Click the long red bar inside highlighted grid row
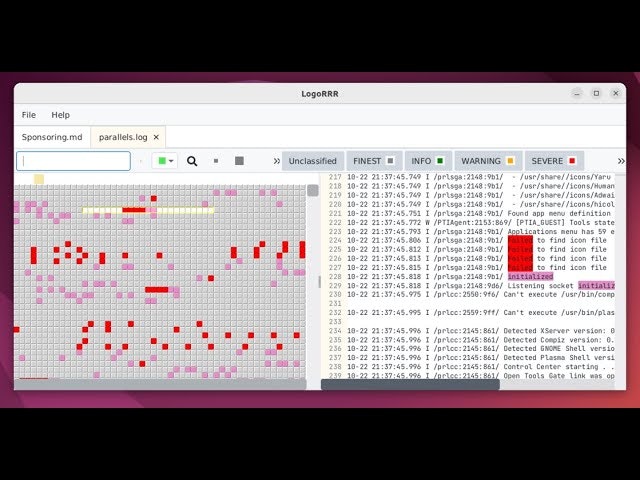The width and height of the screenshot is (640, 480). point(134,210)
